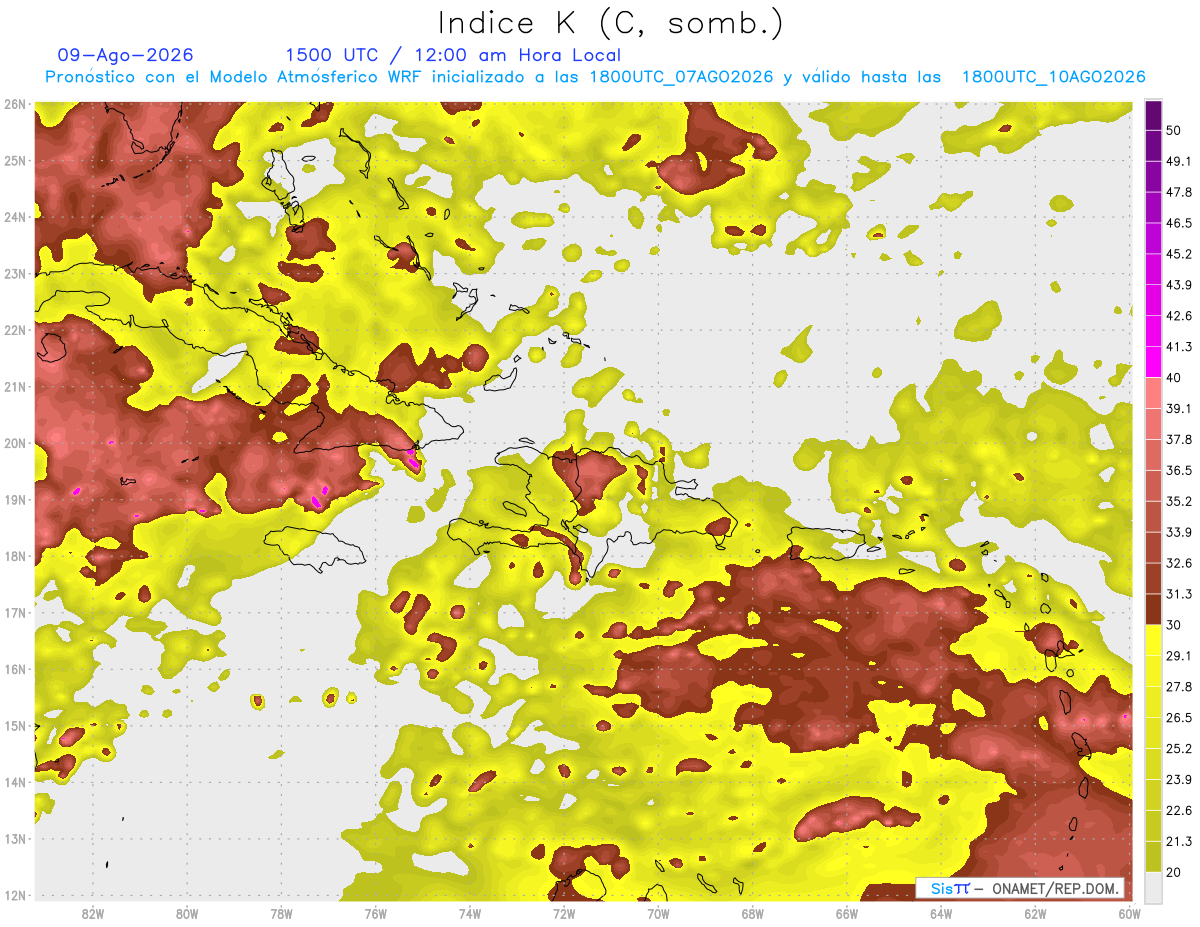Click the colorbar value '47.8'
The width and height of the screenshot is (1200, 927).
tap(1179, 192)
